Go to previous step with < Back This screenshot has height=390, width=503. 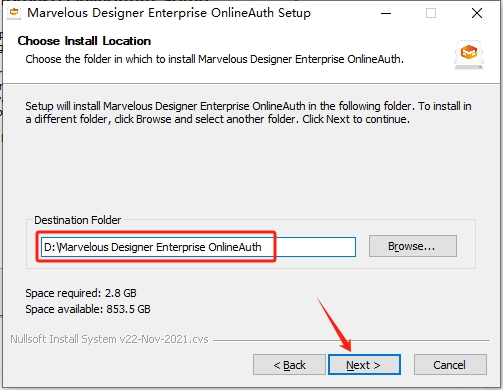(289, 365)
